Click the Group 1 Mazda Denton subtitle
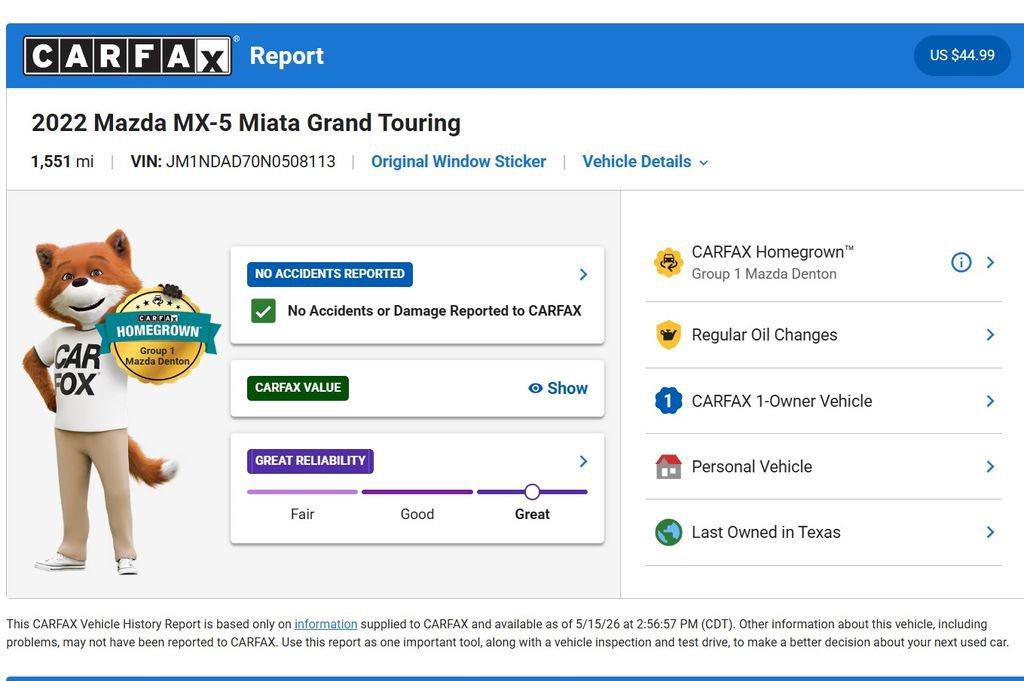1024x681 pixels. pos(764,274)
